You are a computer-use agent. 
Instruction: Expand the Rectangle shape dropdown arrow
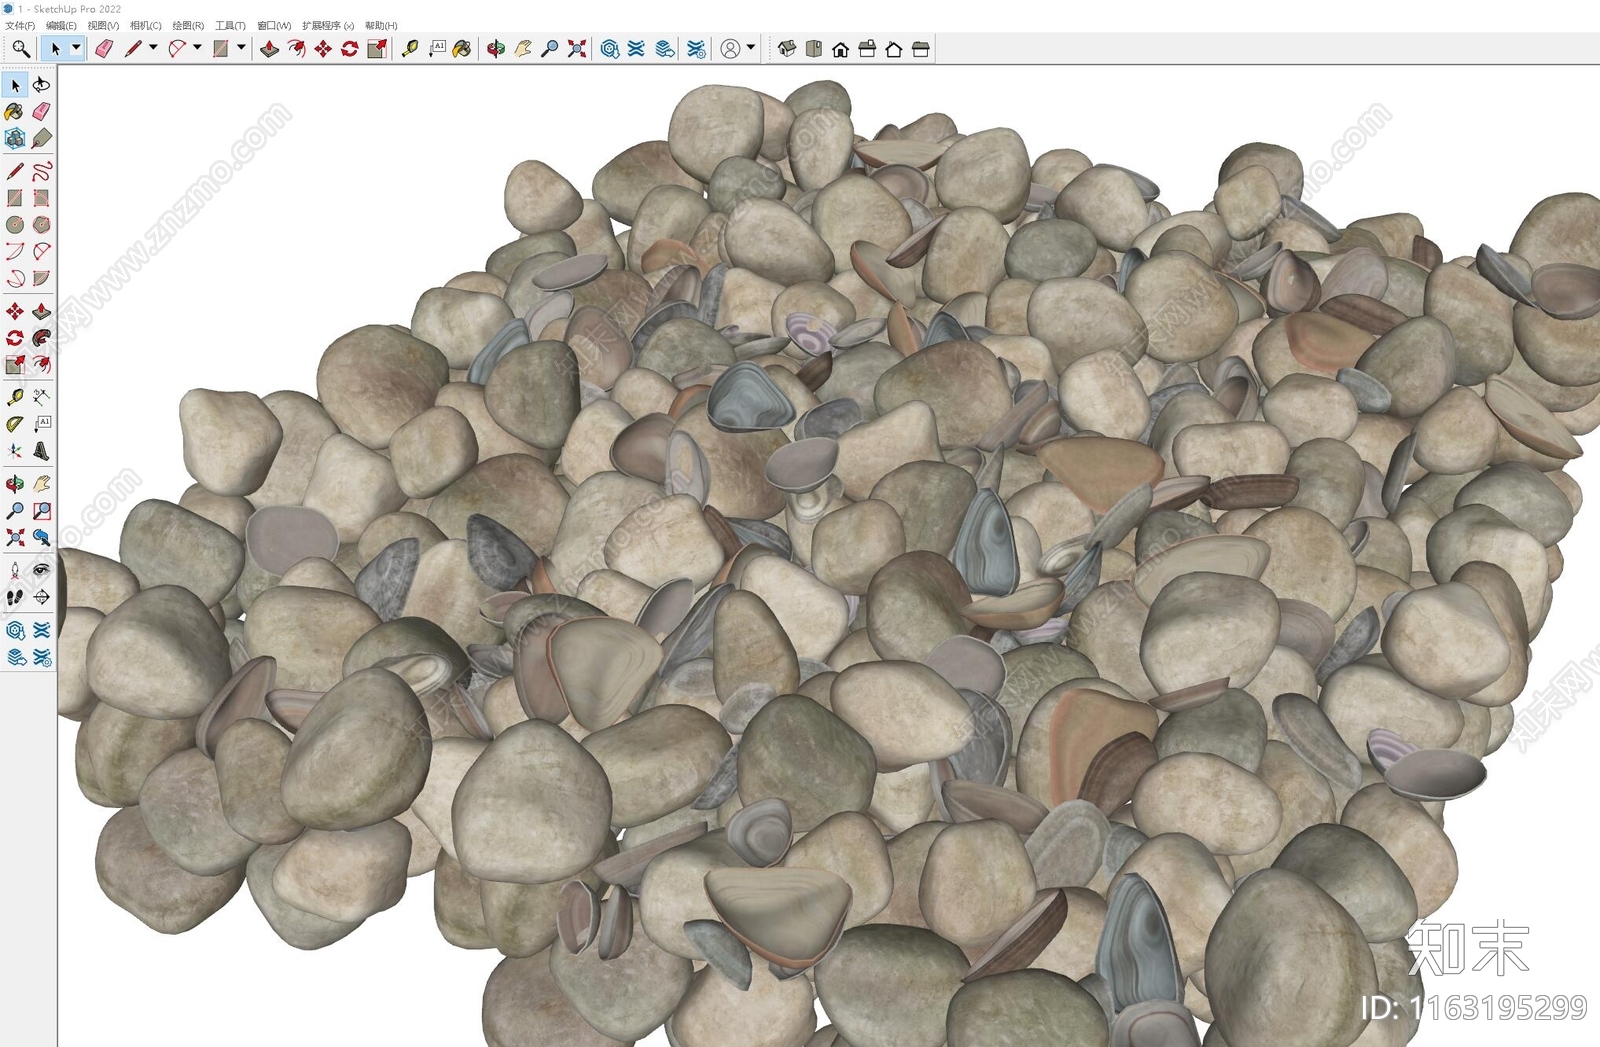[x=241, y=47]
